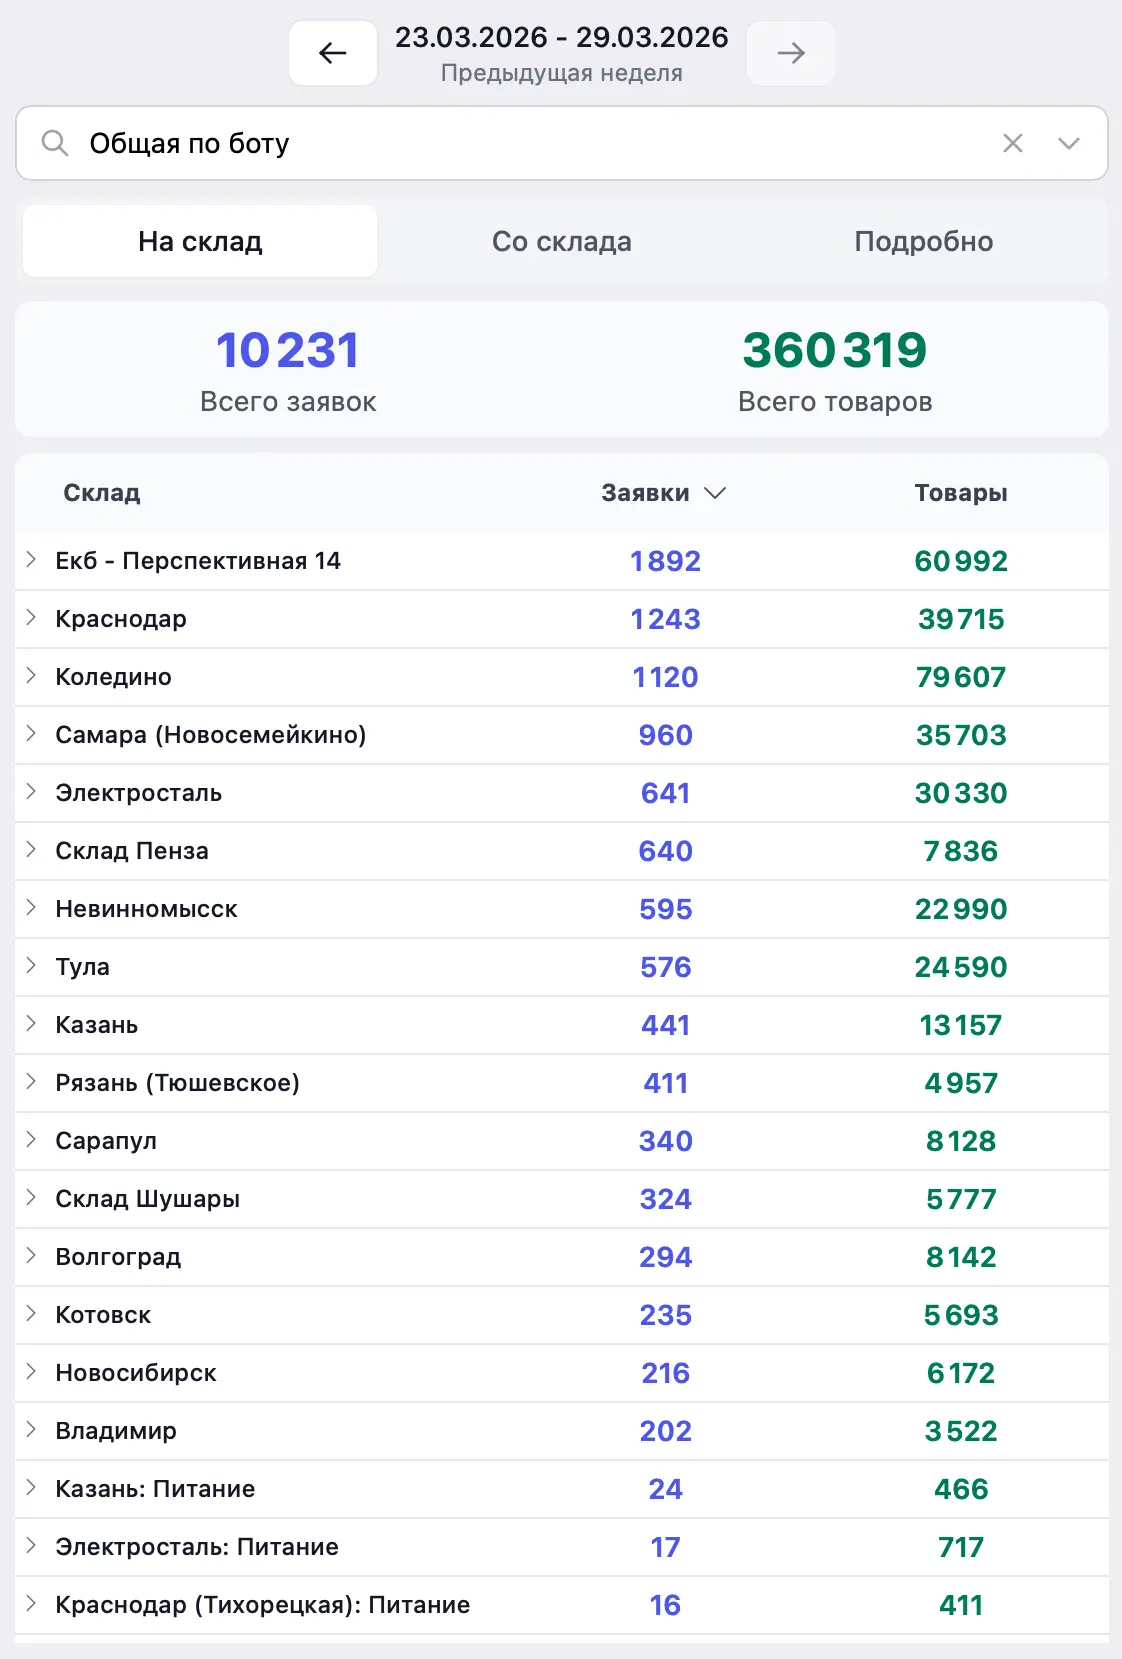
Task: Expand the 'Самара (Новосемейкино)' row
Action: click(x=31, y=734)
